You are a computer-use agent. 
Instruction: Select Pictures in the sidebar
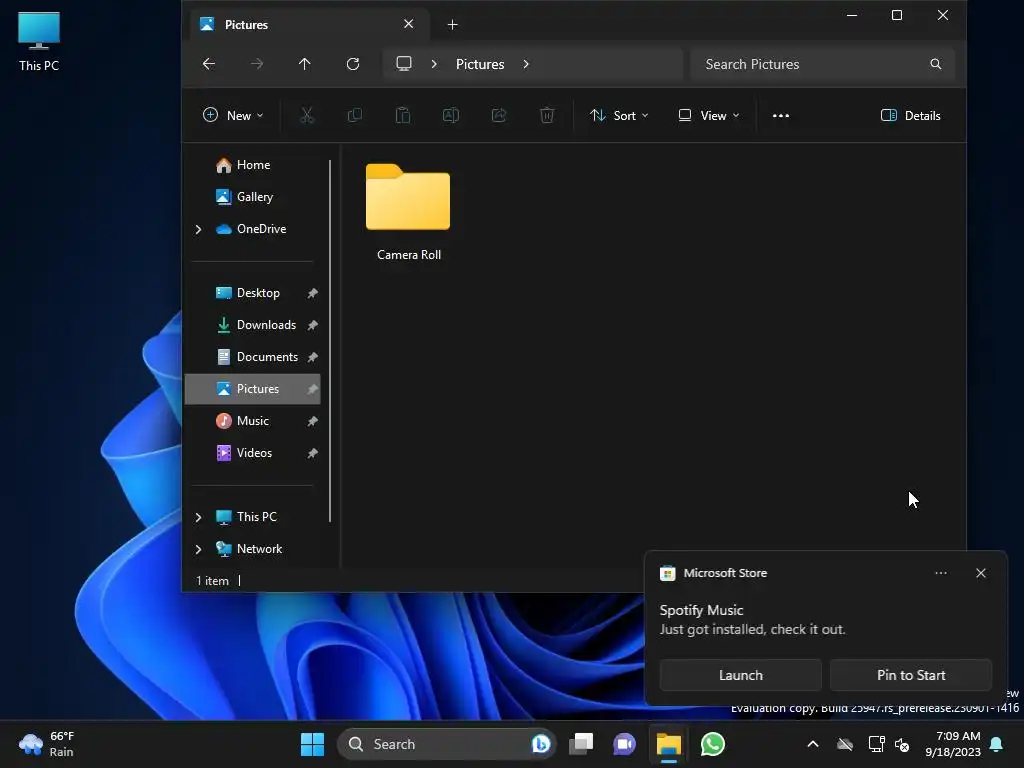coord(252,389)
